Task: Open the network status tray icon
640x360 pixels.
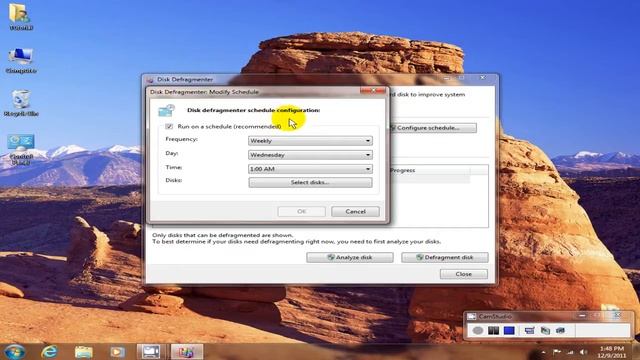Action: coord(570,352)
